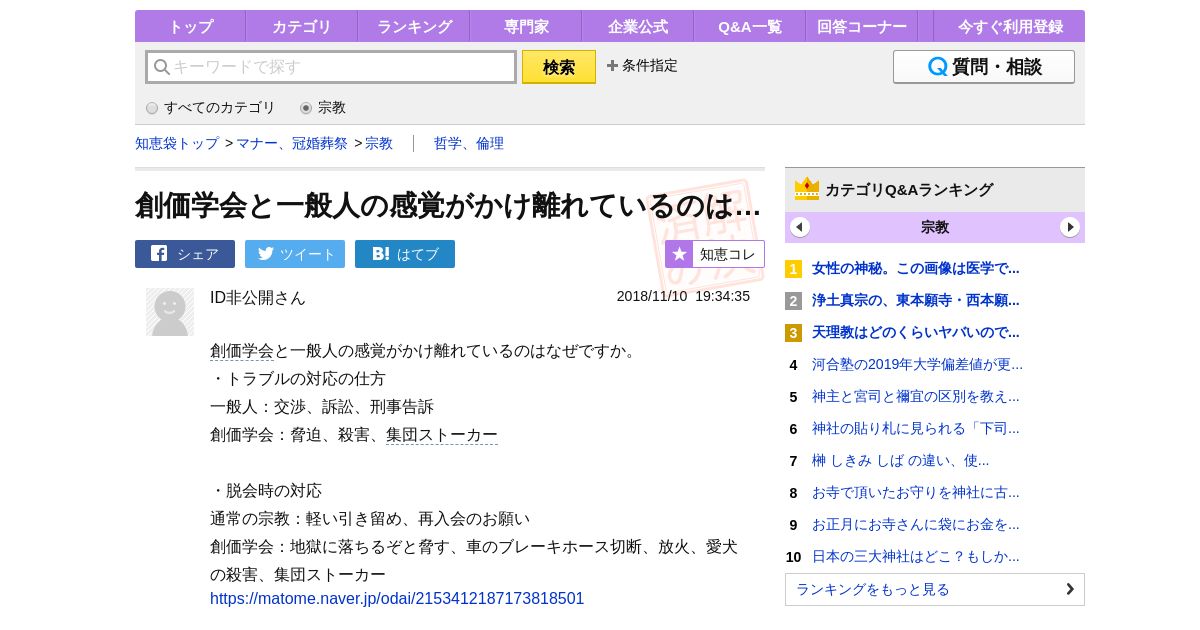Open rank 9 お正月にお寺さん question
This screenshot has height=630, width=1200.
click(x=916, y=524)
